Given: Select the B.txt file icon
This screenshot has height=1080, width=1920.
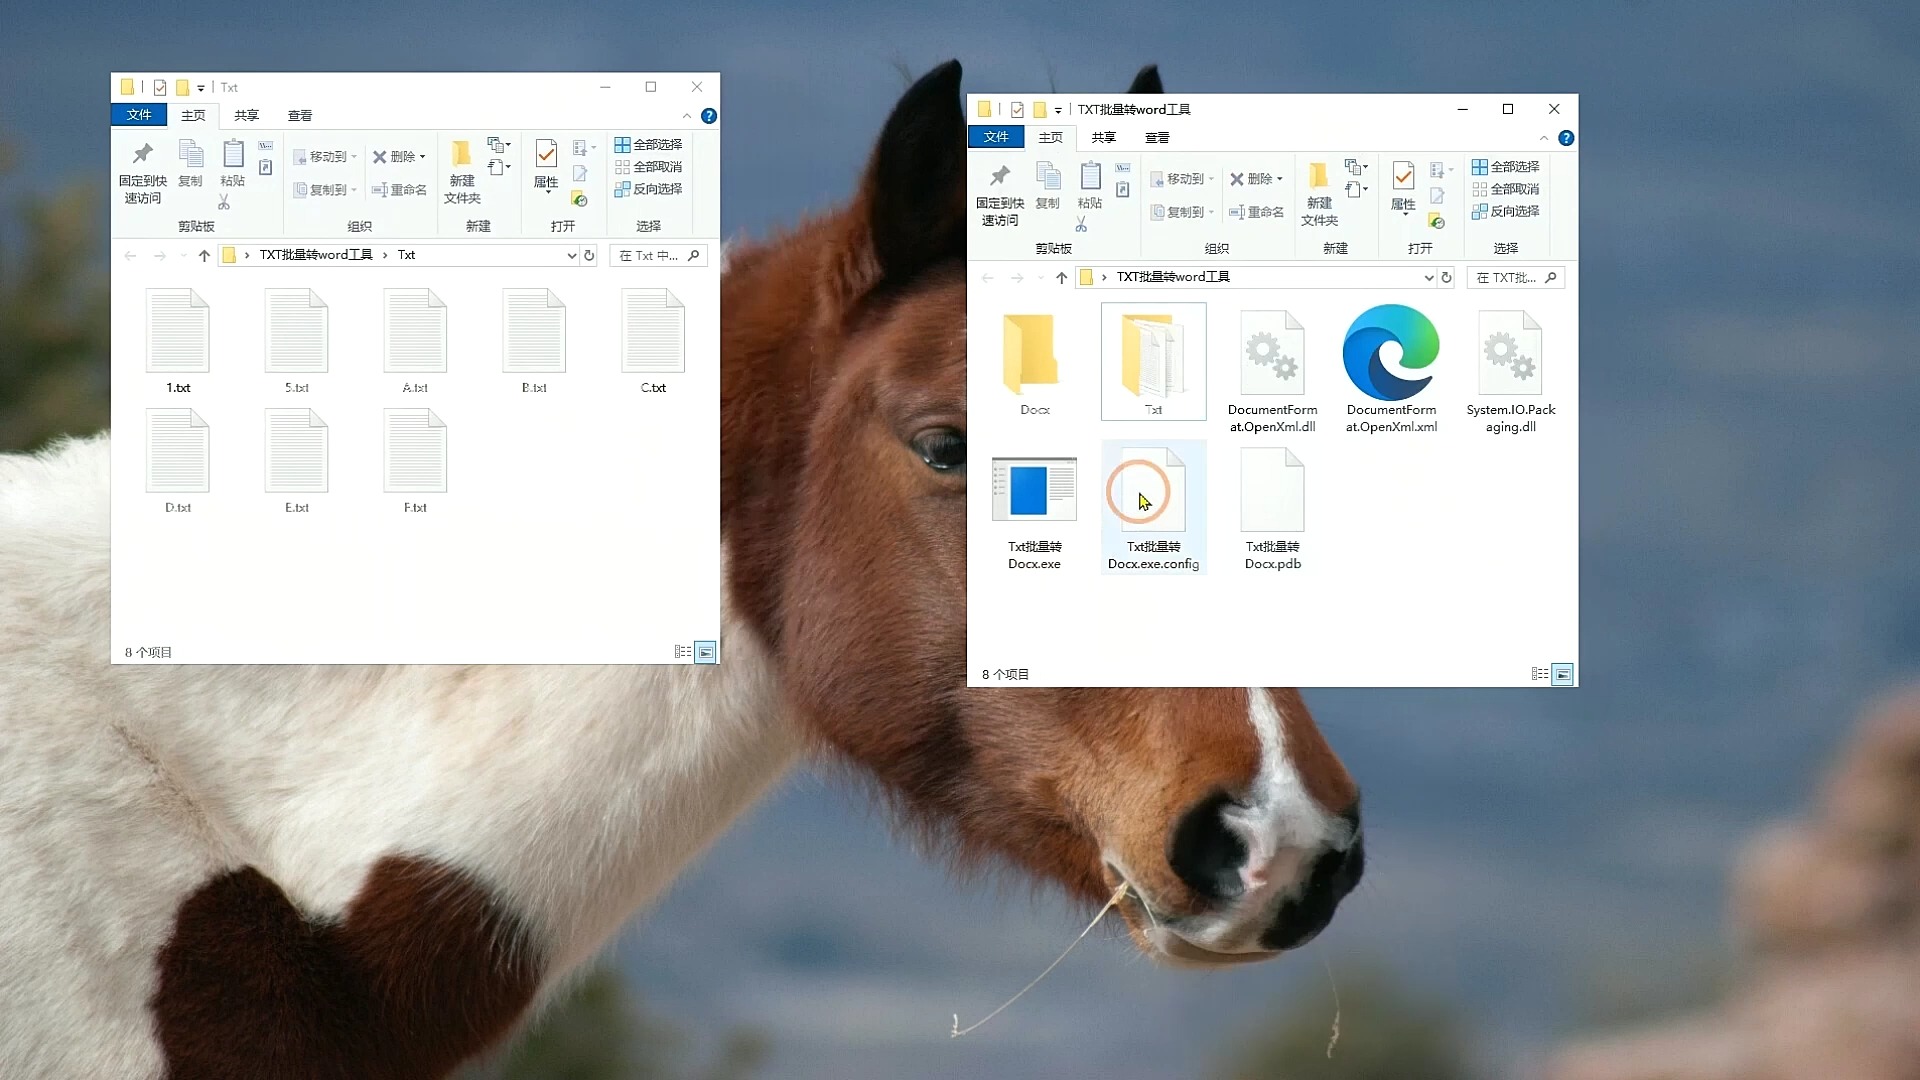Looking at the screenshot, I should pos(534,331).
